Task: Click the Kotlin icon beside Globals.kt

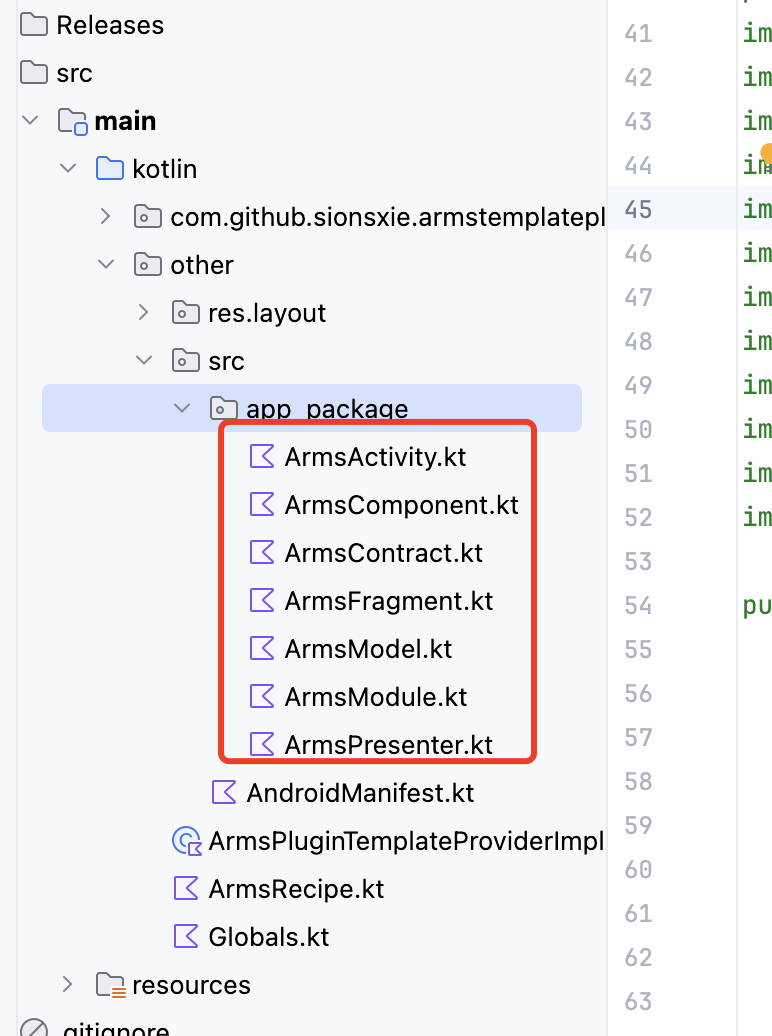Action: point(186,937)
